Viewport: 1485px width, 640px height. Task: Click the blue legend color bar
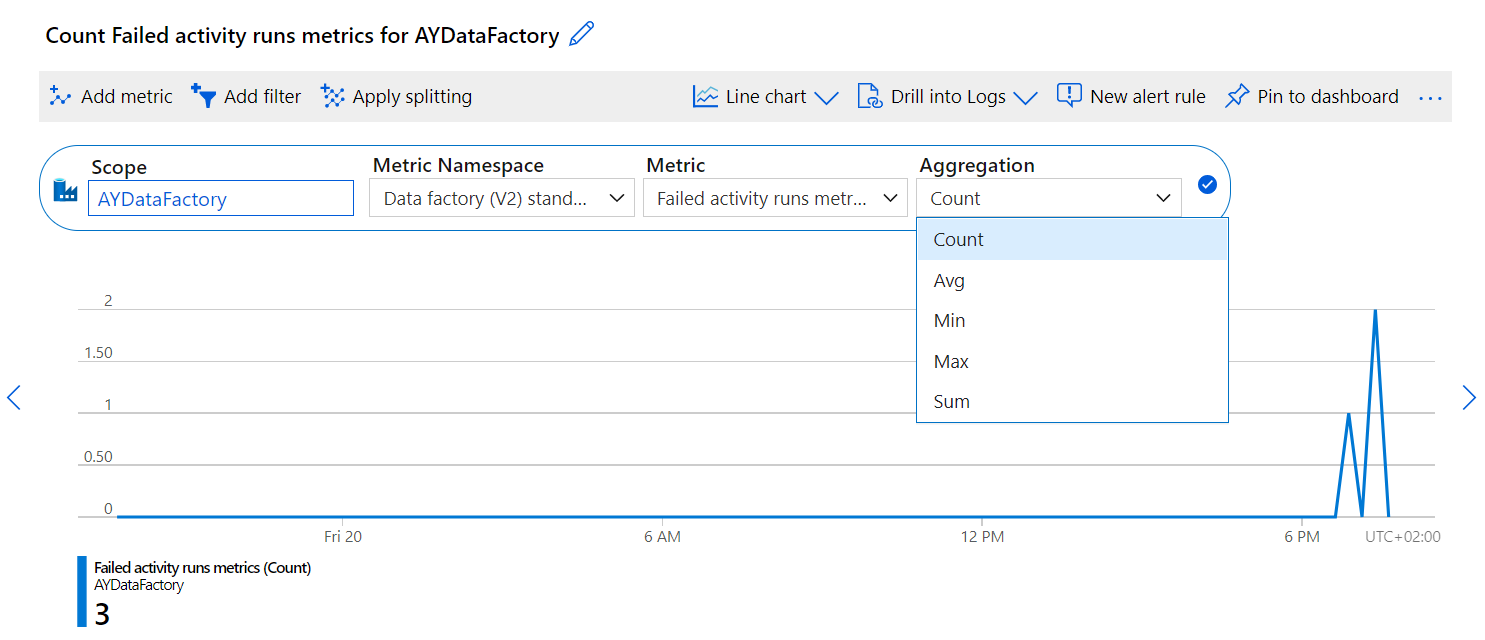[82, 591]
